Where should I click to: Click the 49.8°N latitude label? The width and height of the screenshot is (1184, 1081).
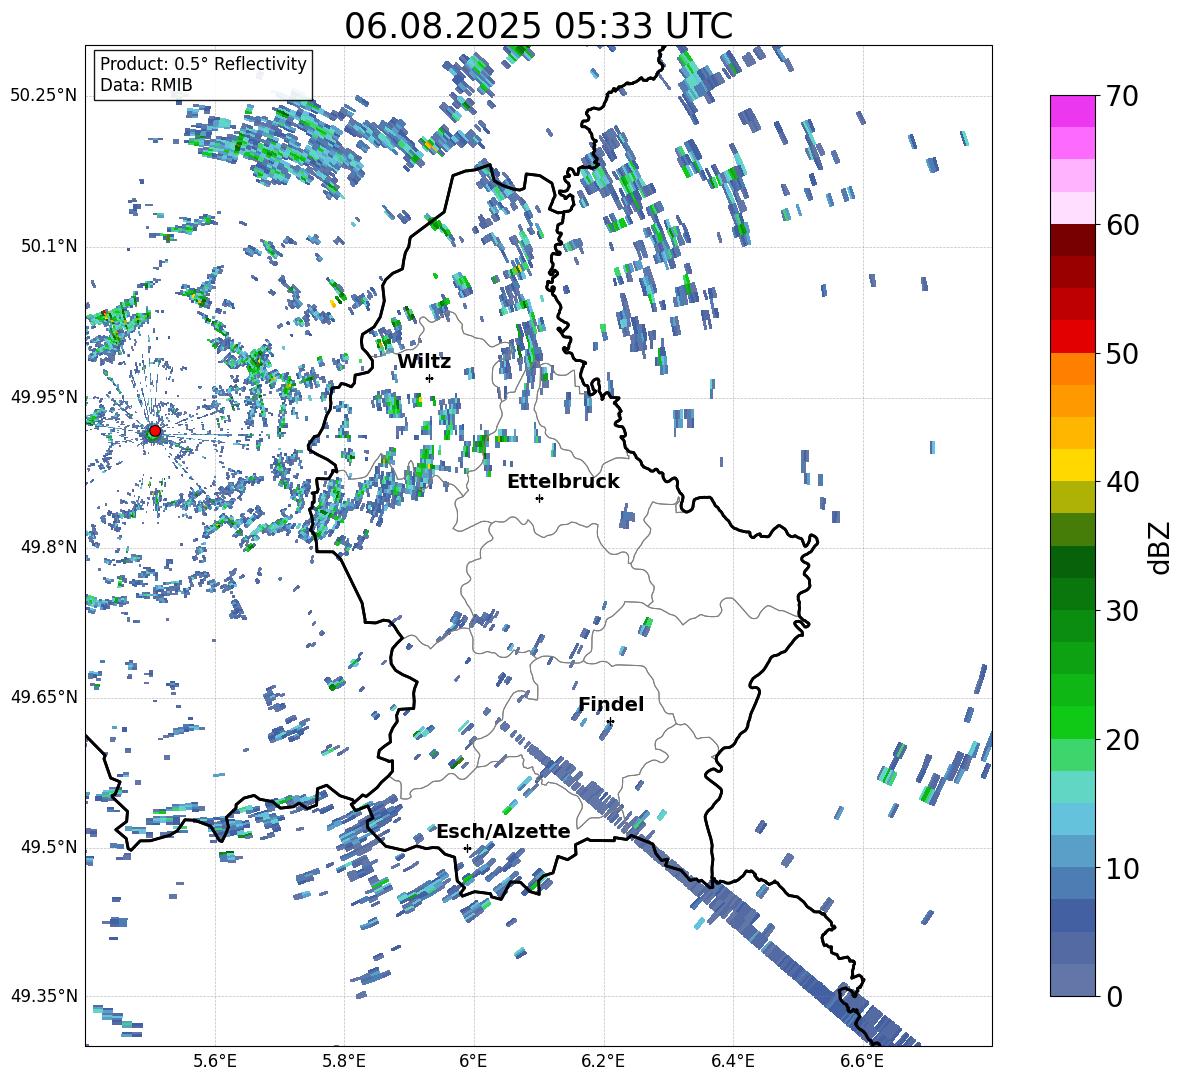49,547
